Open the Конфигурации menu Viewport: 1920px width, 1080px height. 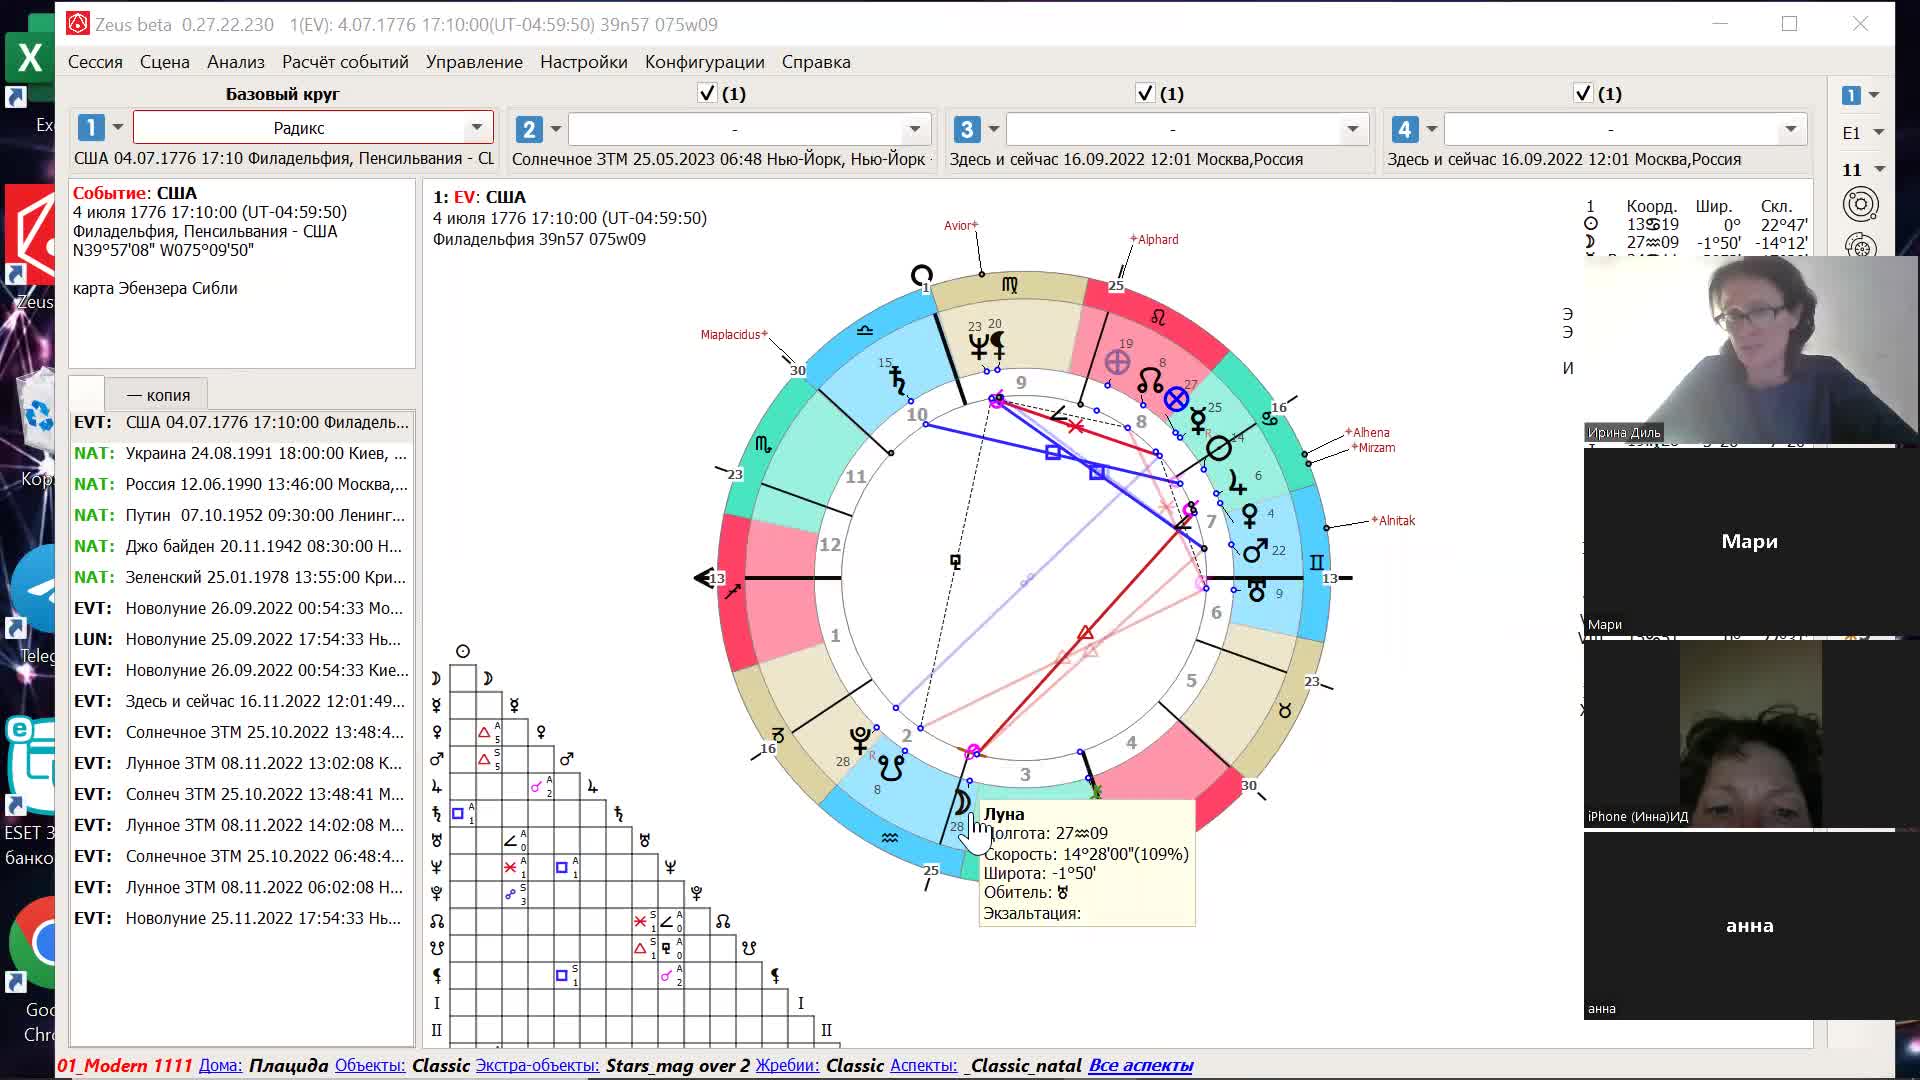point(705,62)
